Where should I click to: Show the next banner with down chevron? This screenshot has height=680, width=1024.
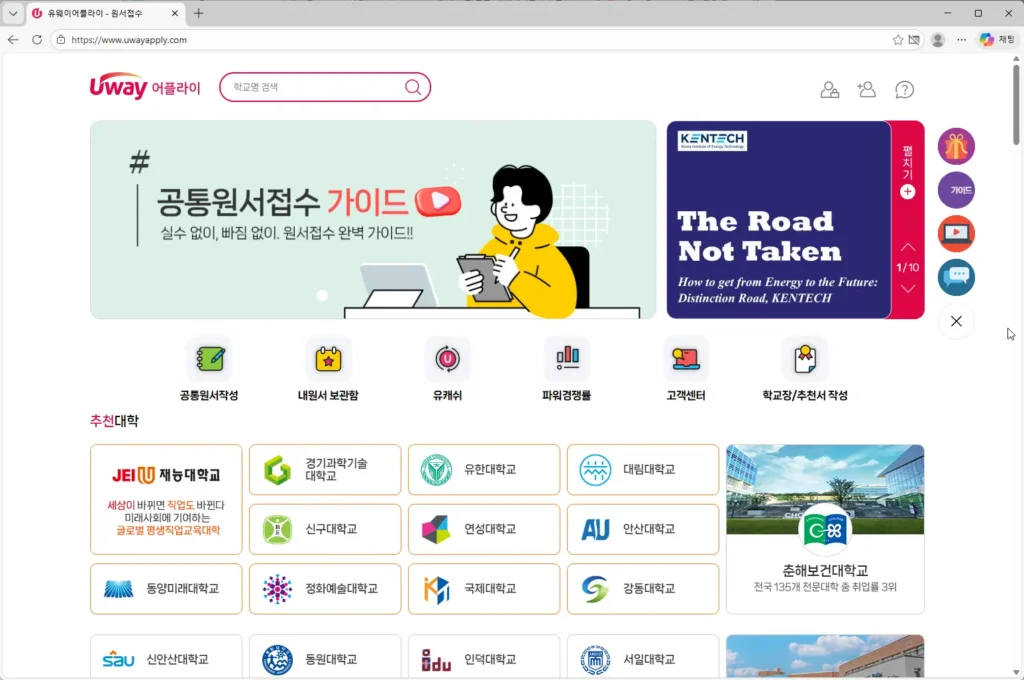[907, 288]
